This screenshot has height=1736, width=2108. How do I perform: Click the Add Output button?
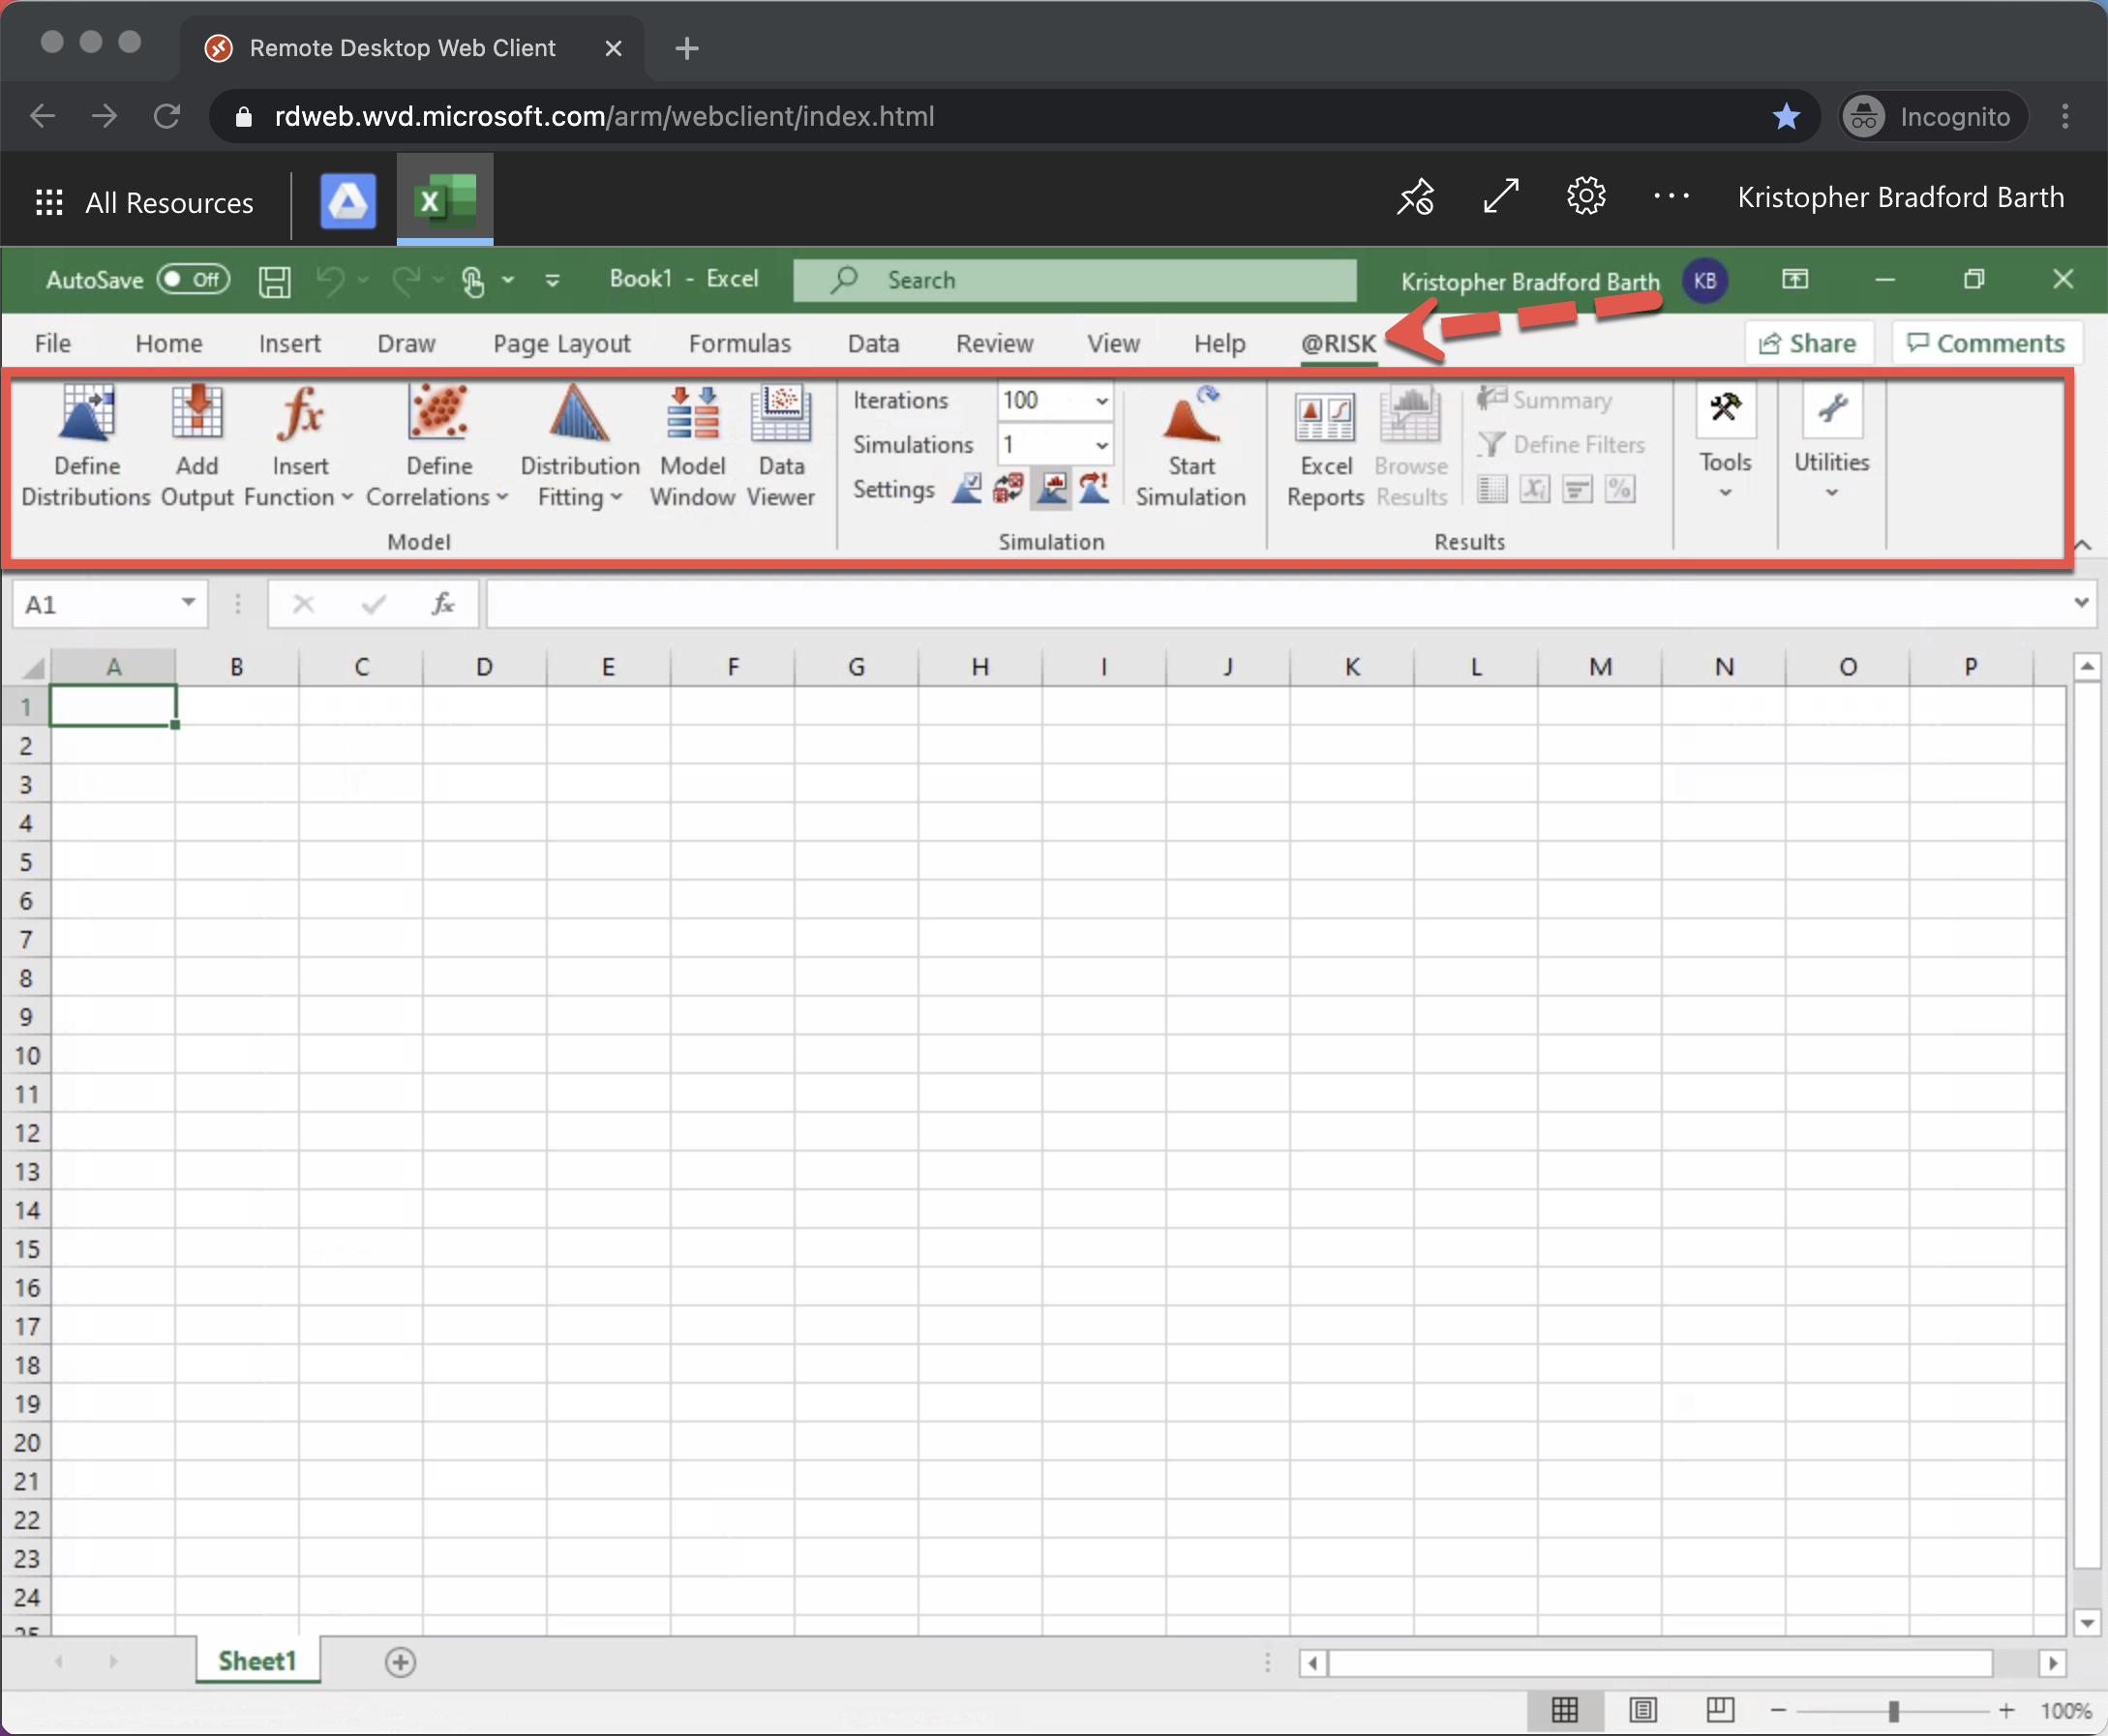(x=197, y=446)
